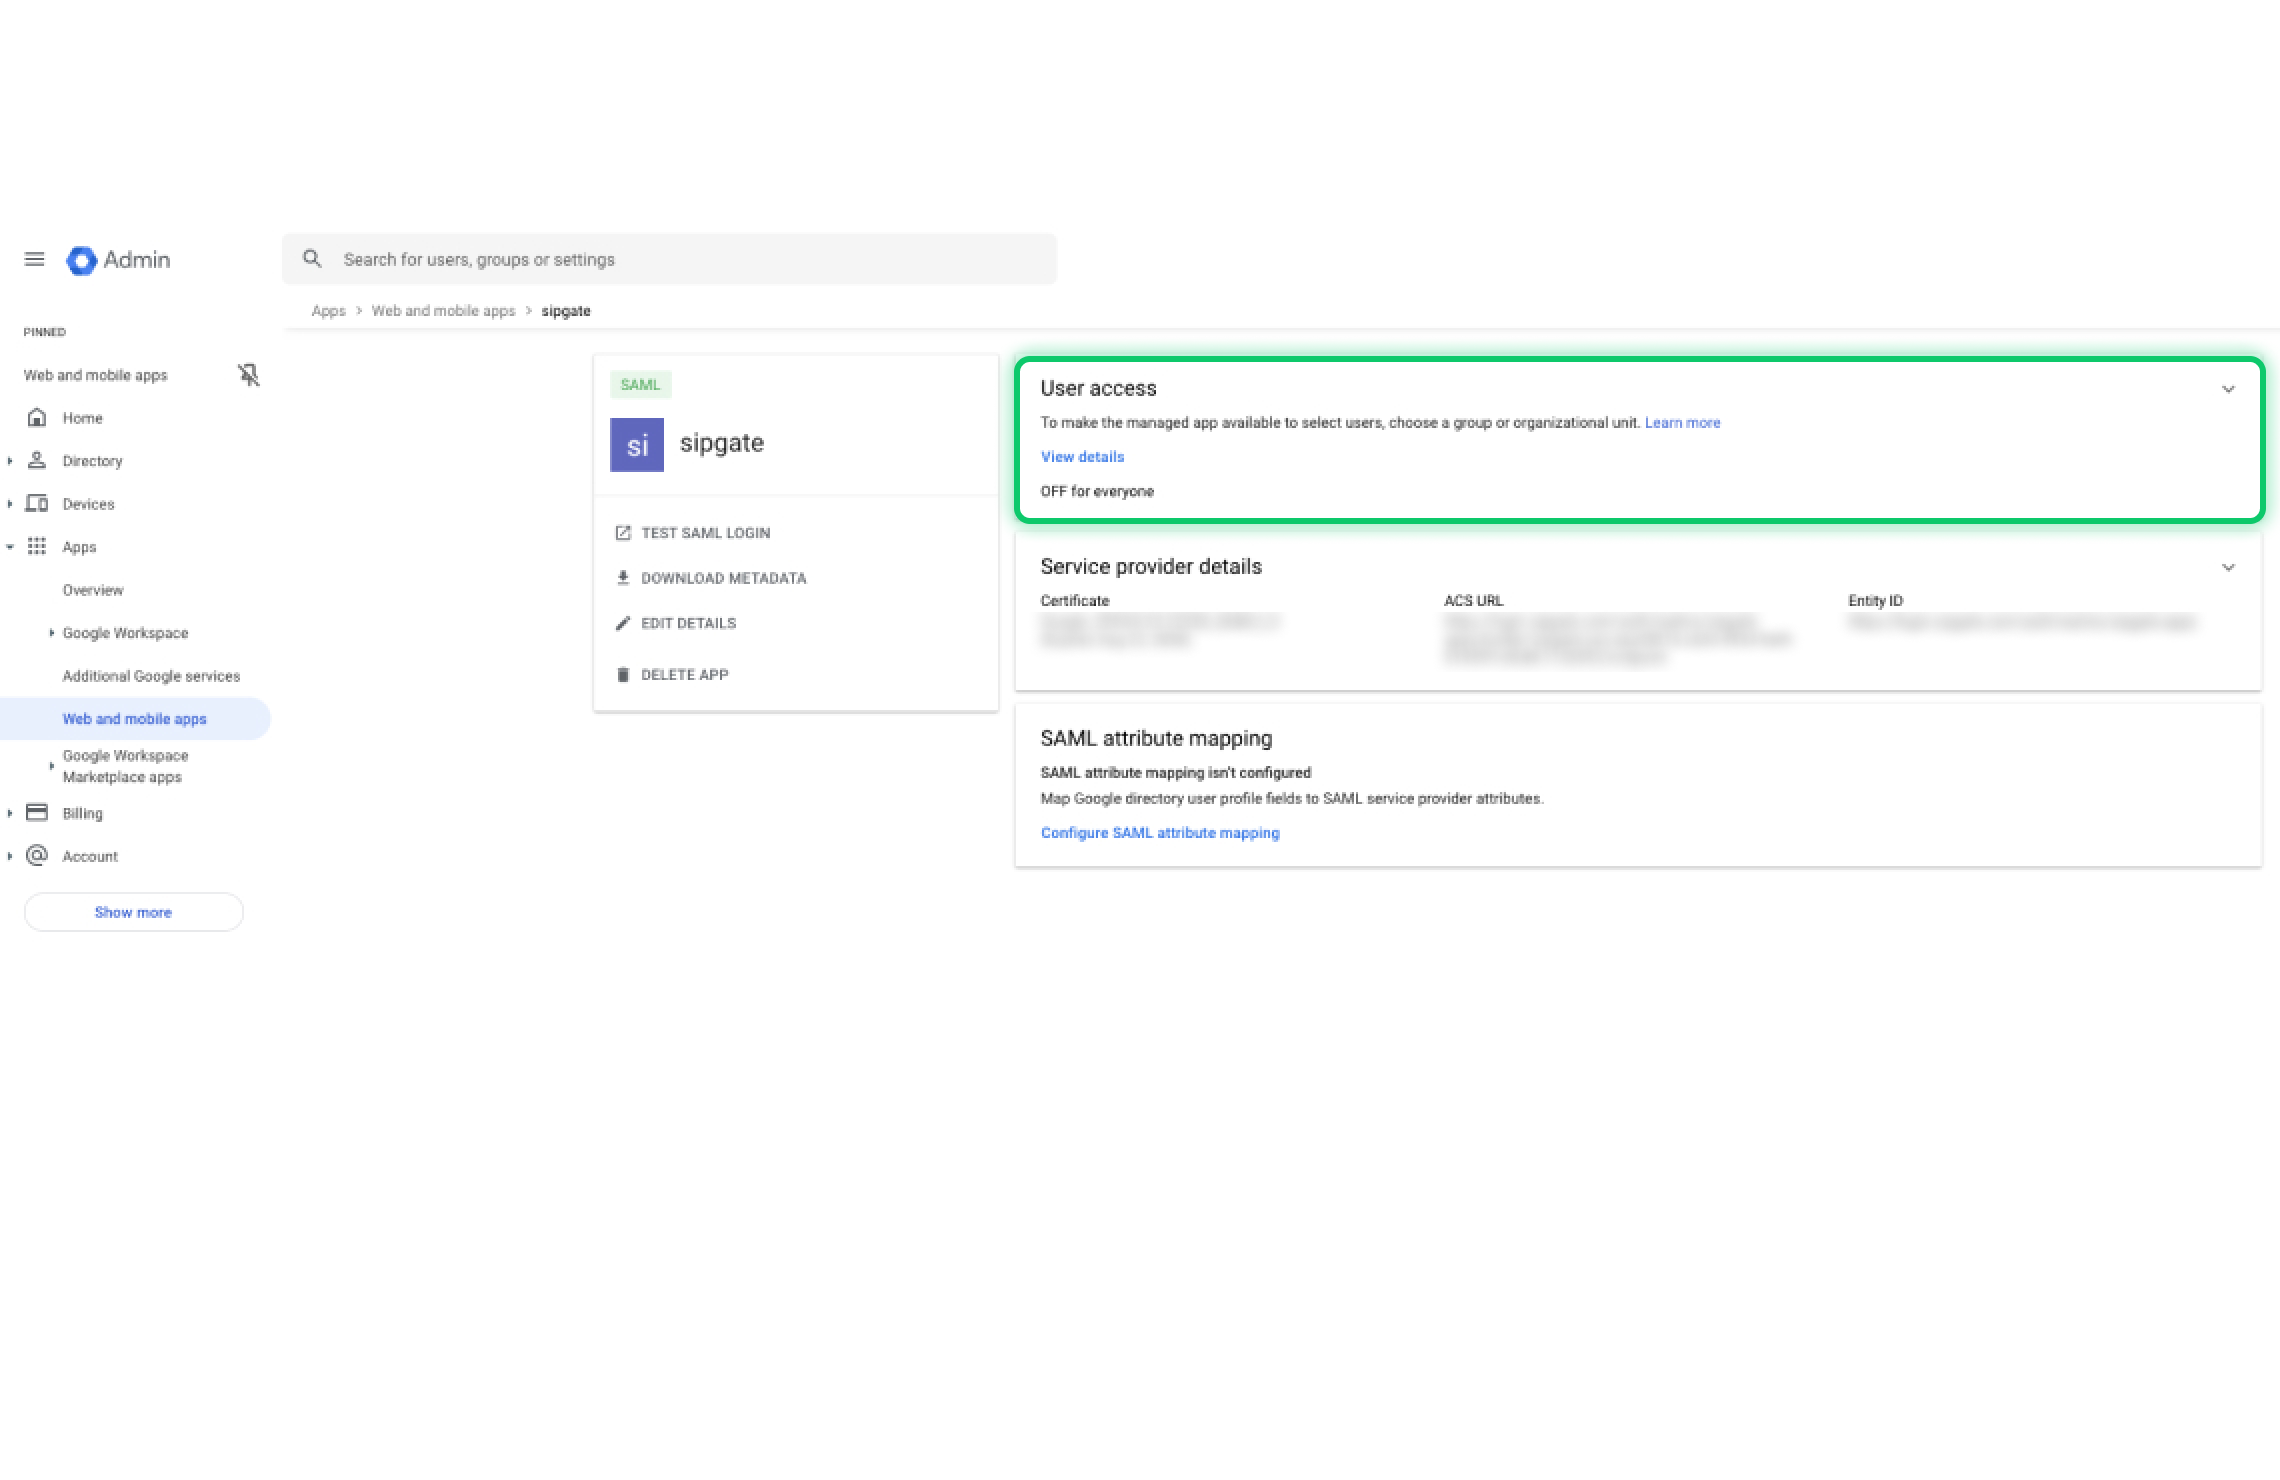
Task: Expand the User access section chevron
Action: pyautogui.click(x=2228, y=389)
